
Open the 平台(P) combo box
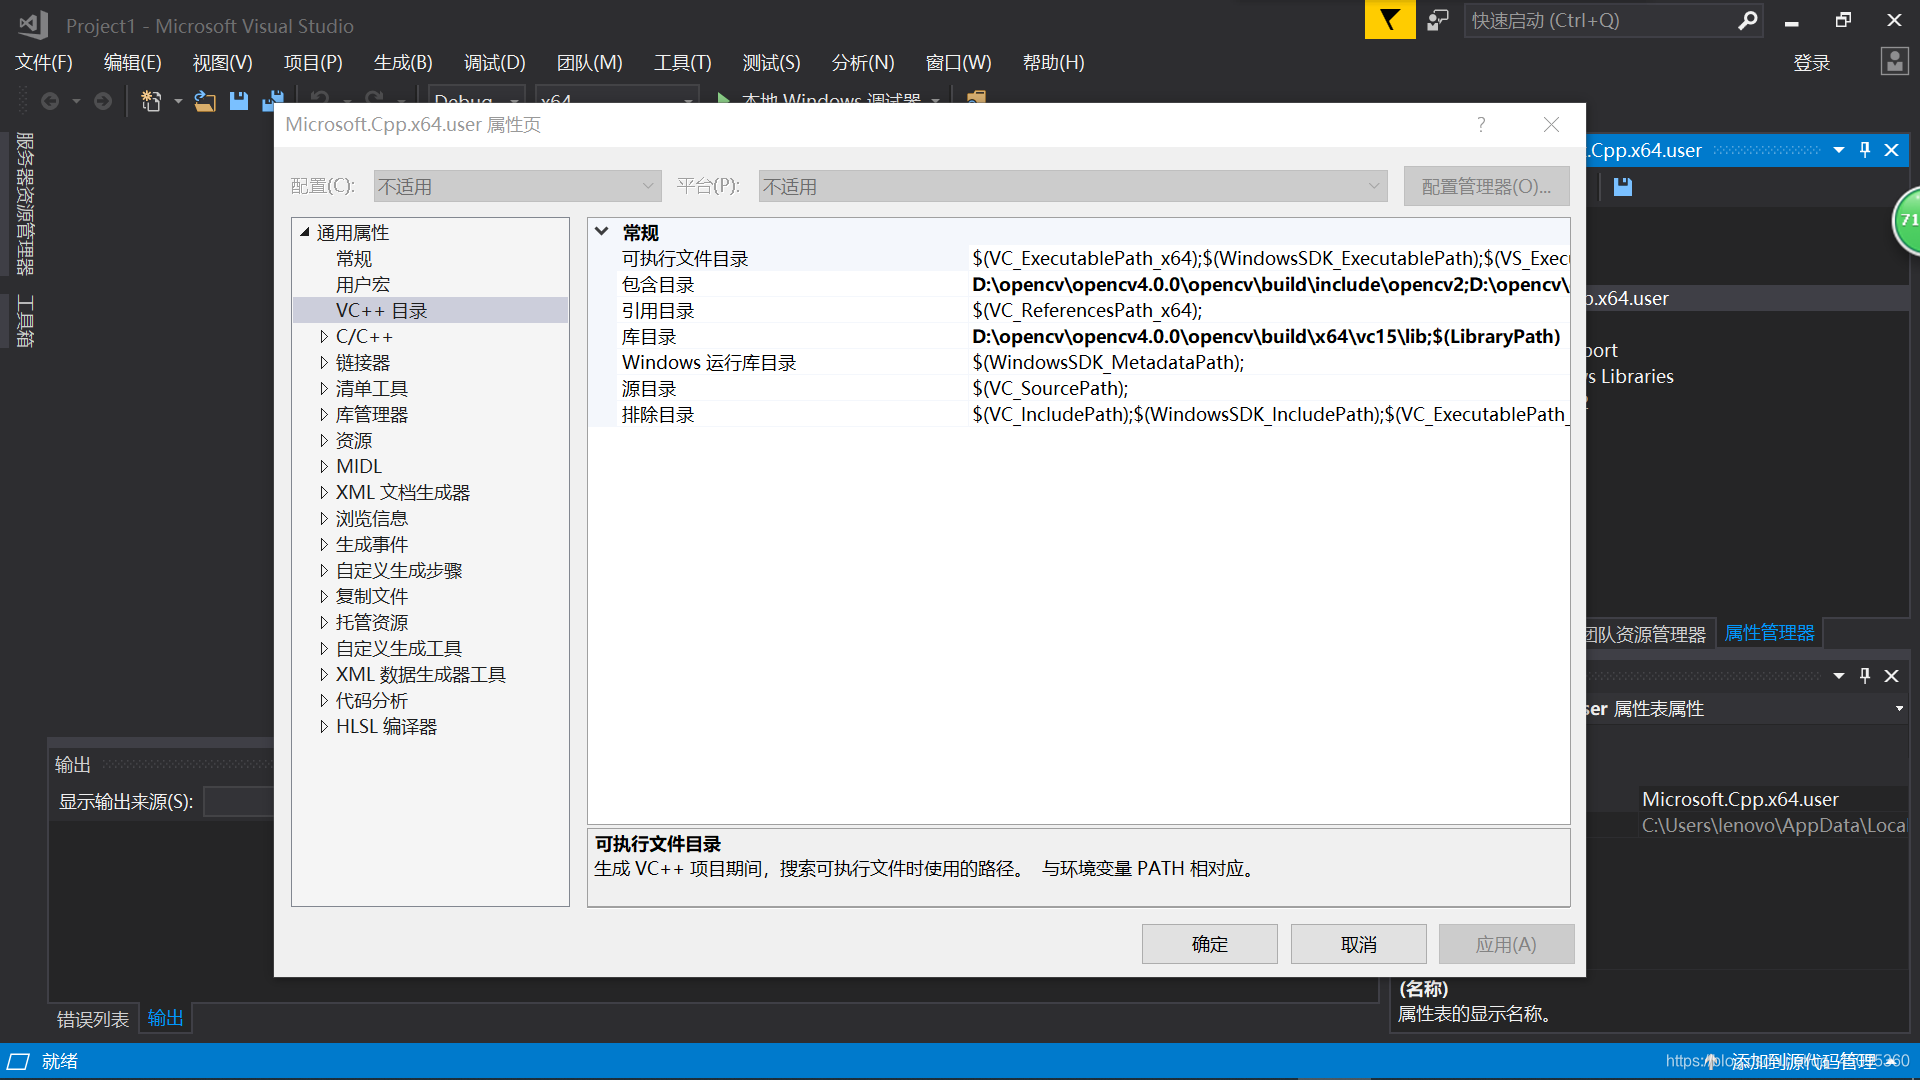1073,186
